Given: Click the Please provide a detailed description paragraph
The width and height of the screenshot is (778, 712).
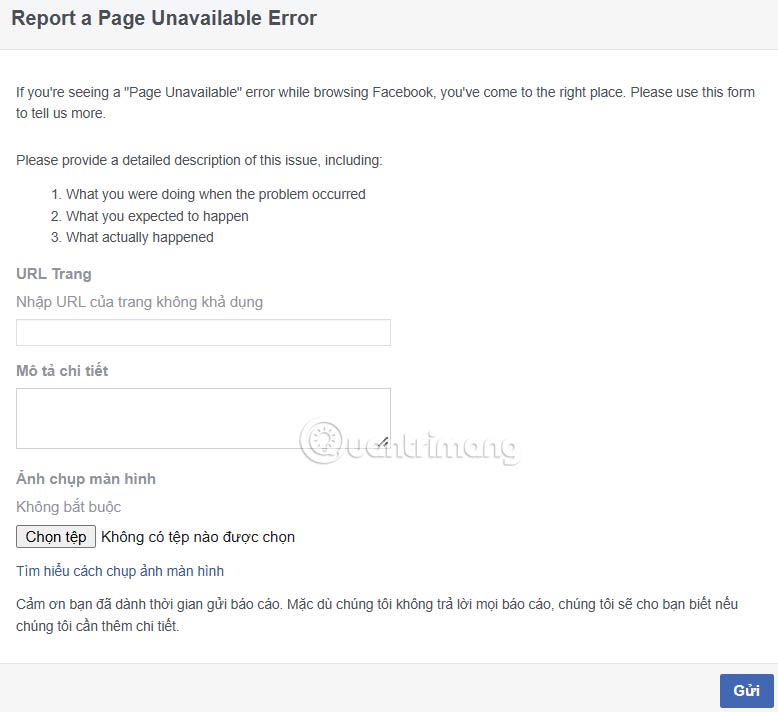Looking at the screenshot, I should tap(199, 160).
